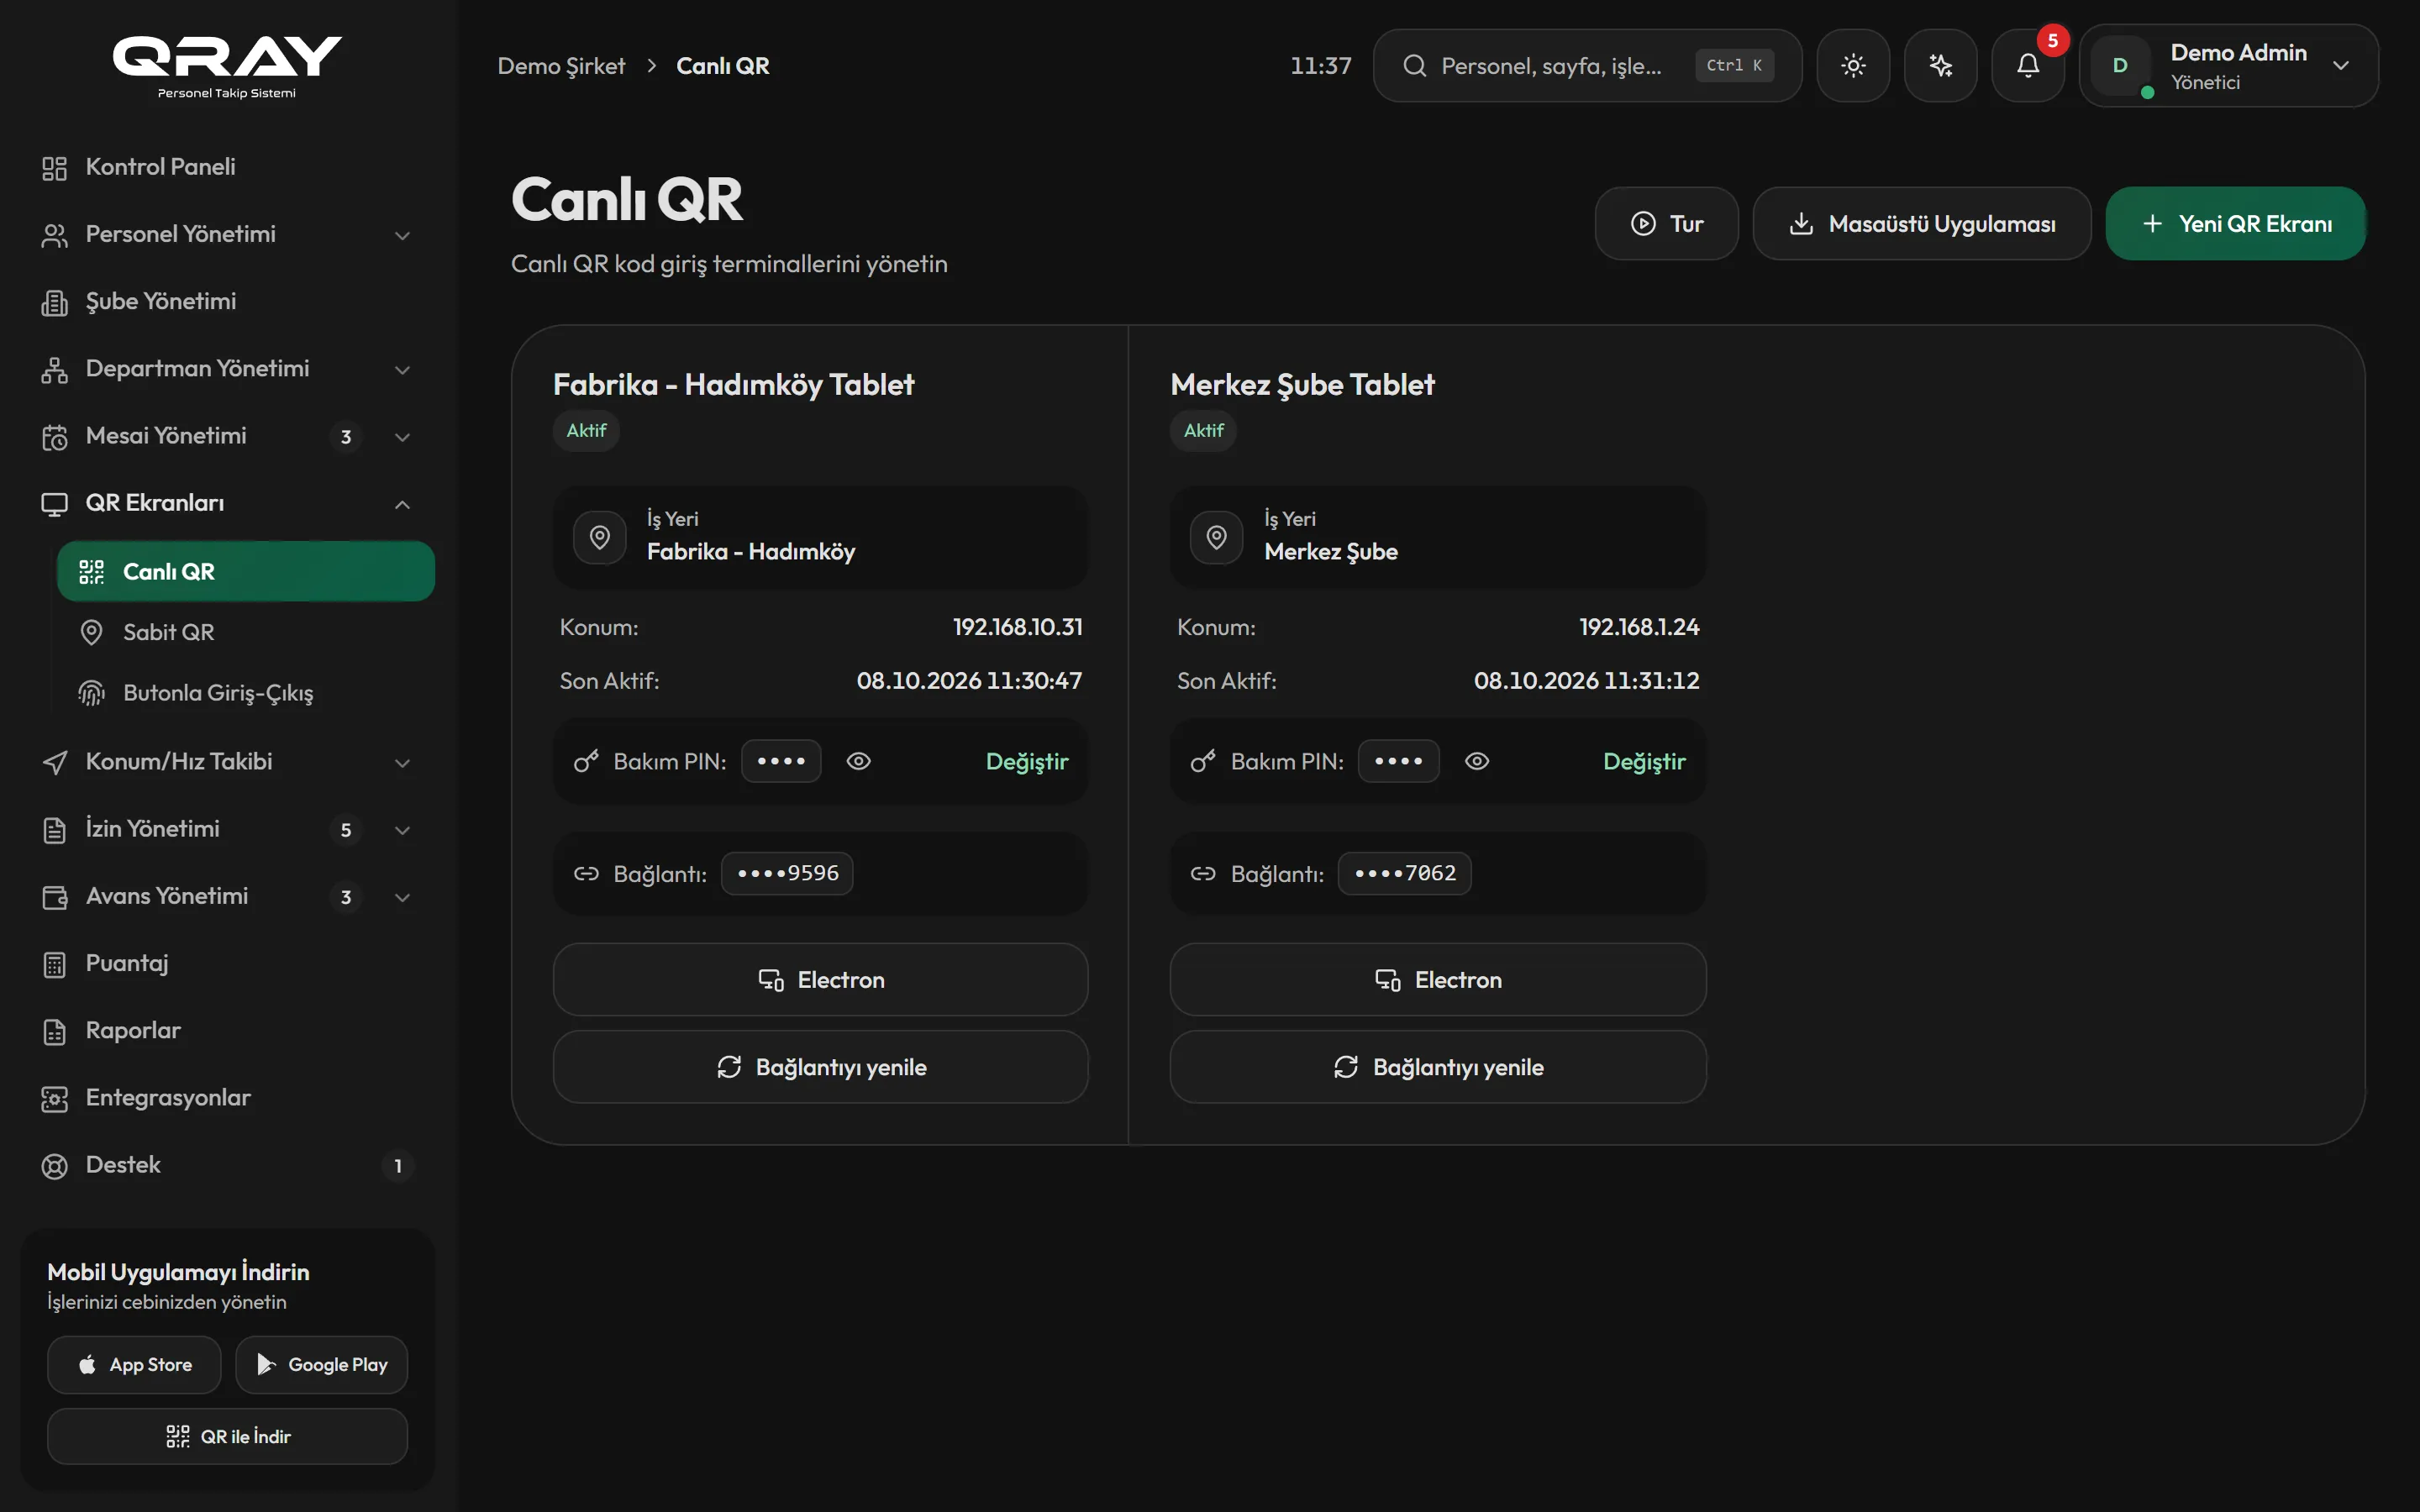Click link icon beside Bağlantı 9596

click(586, 874)
